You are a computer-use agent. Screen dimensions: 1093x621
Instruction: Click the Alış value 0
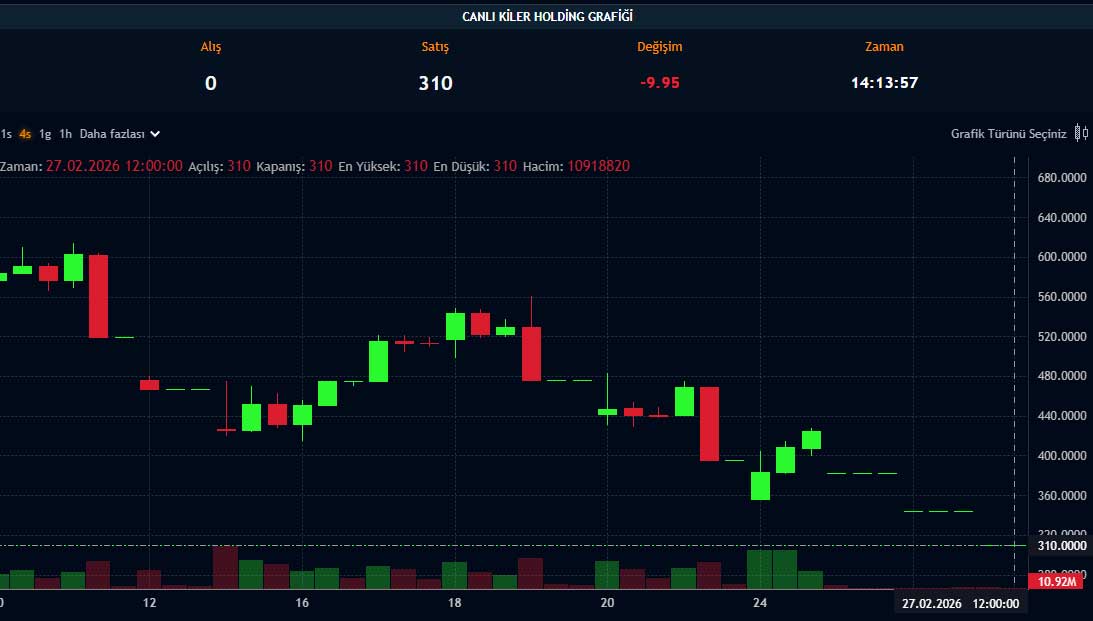click(210, 83)
